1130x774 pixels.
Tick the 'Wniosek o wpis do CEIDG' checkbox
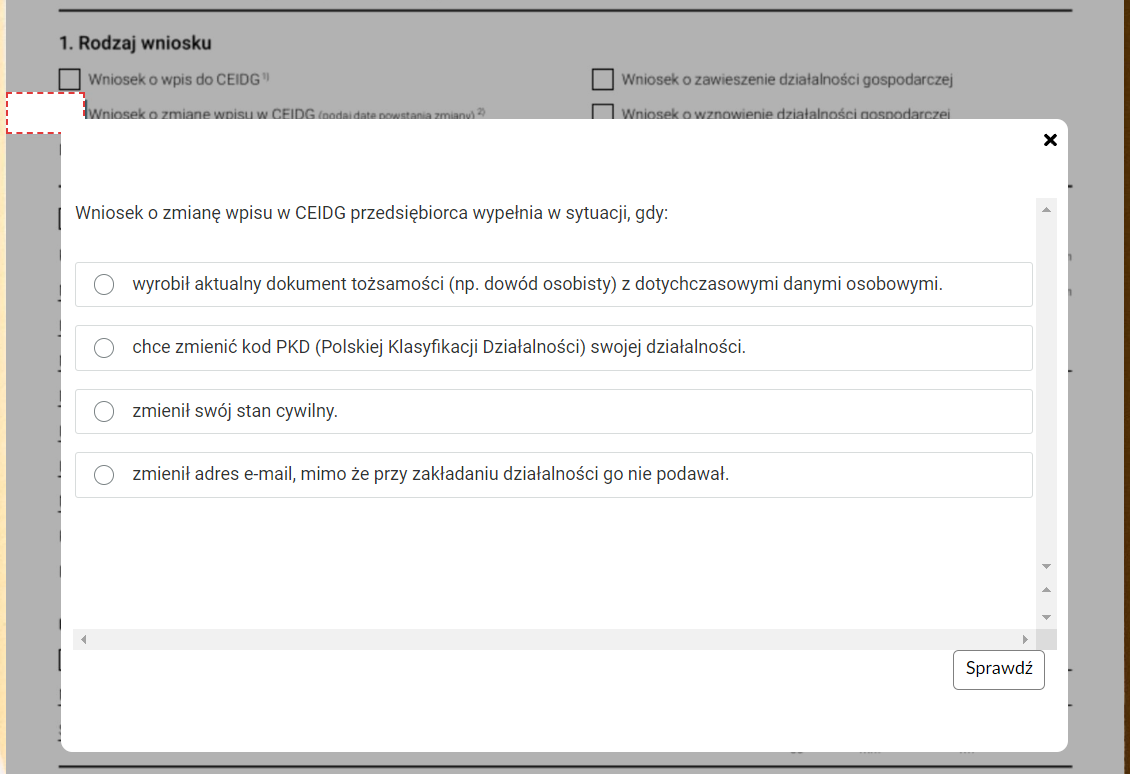tap(69, 79)
